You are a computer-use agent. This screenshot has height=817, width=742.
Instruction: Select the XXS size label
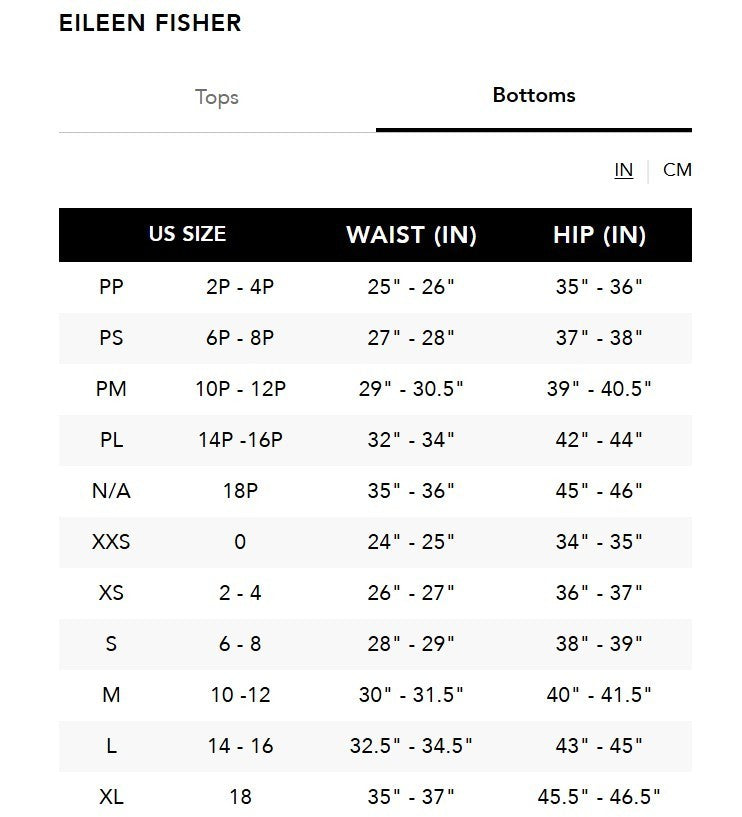point(111,542)
